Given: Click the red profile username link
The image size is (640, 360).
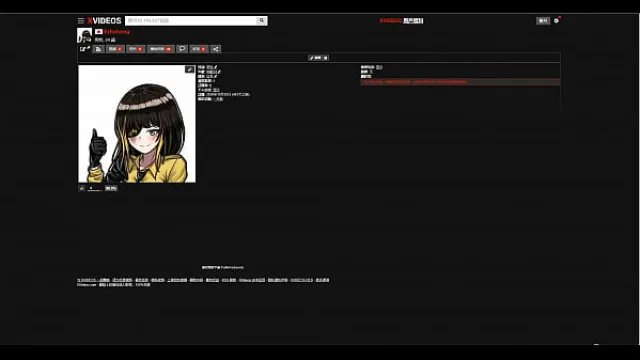Looking at the screenshot, I should point(117,32).
